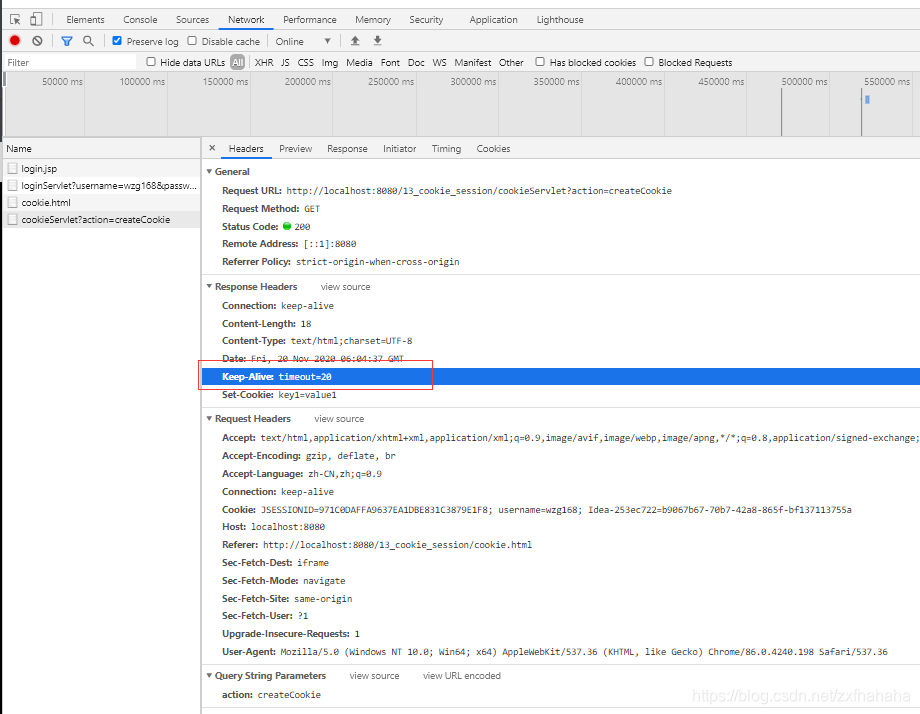Show the Initiator tab

400,148
